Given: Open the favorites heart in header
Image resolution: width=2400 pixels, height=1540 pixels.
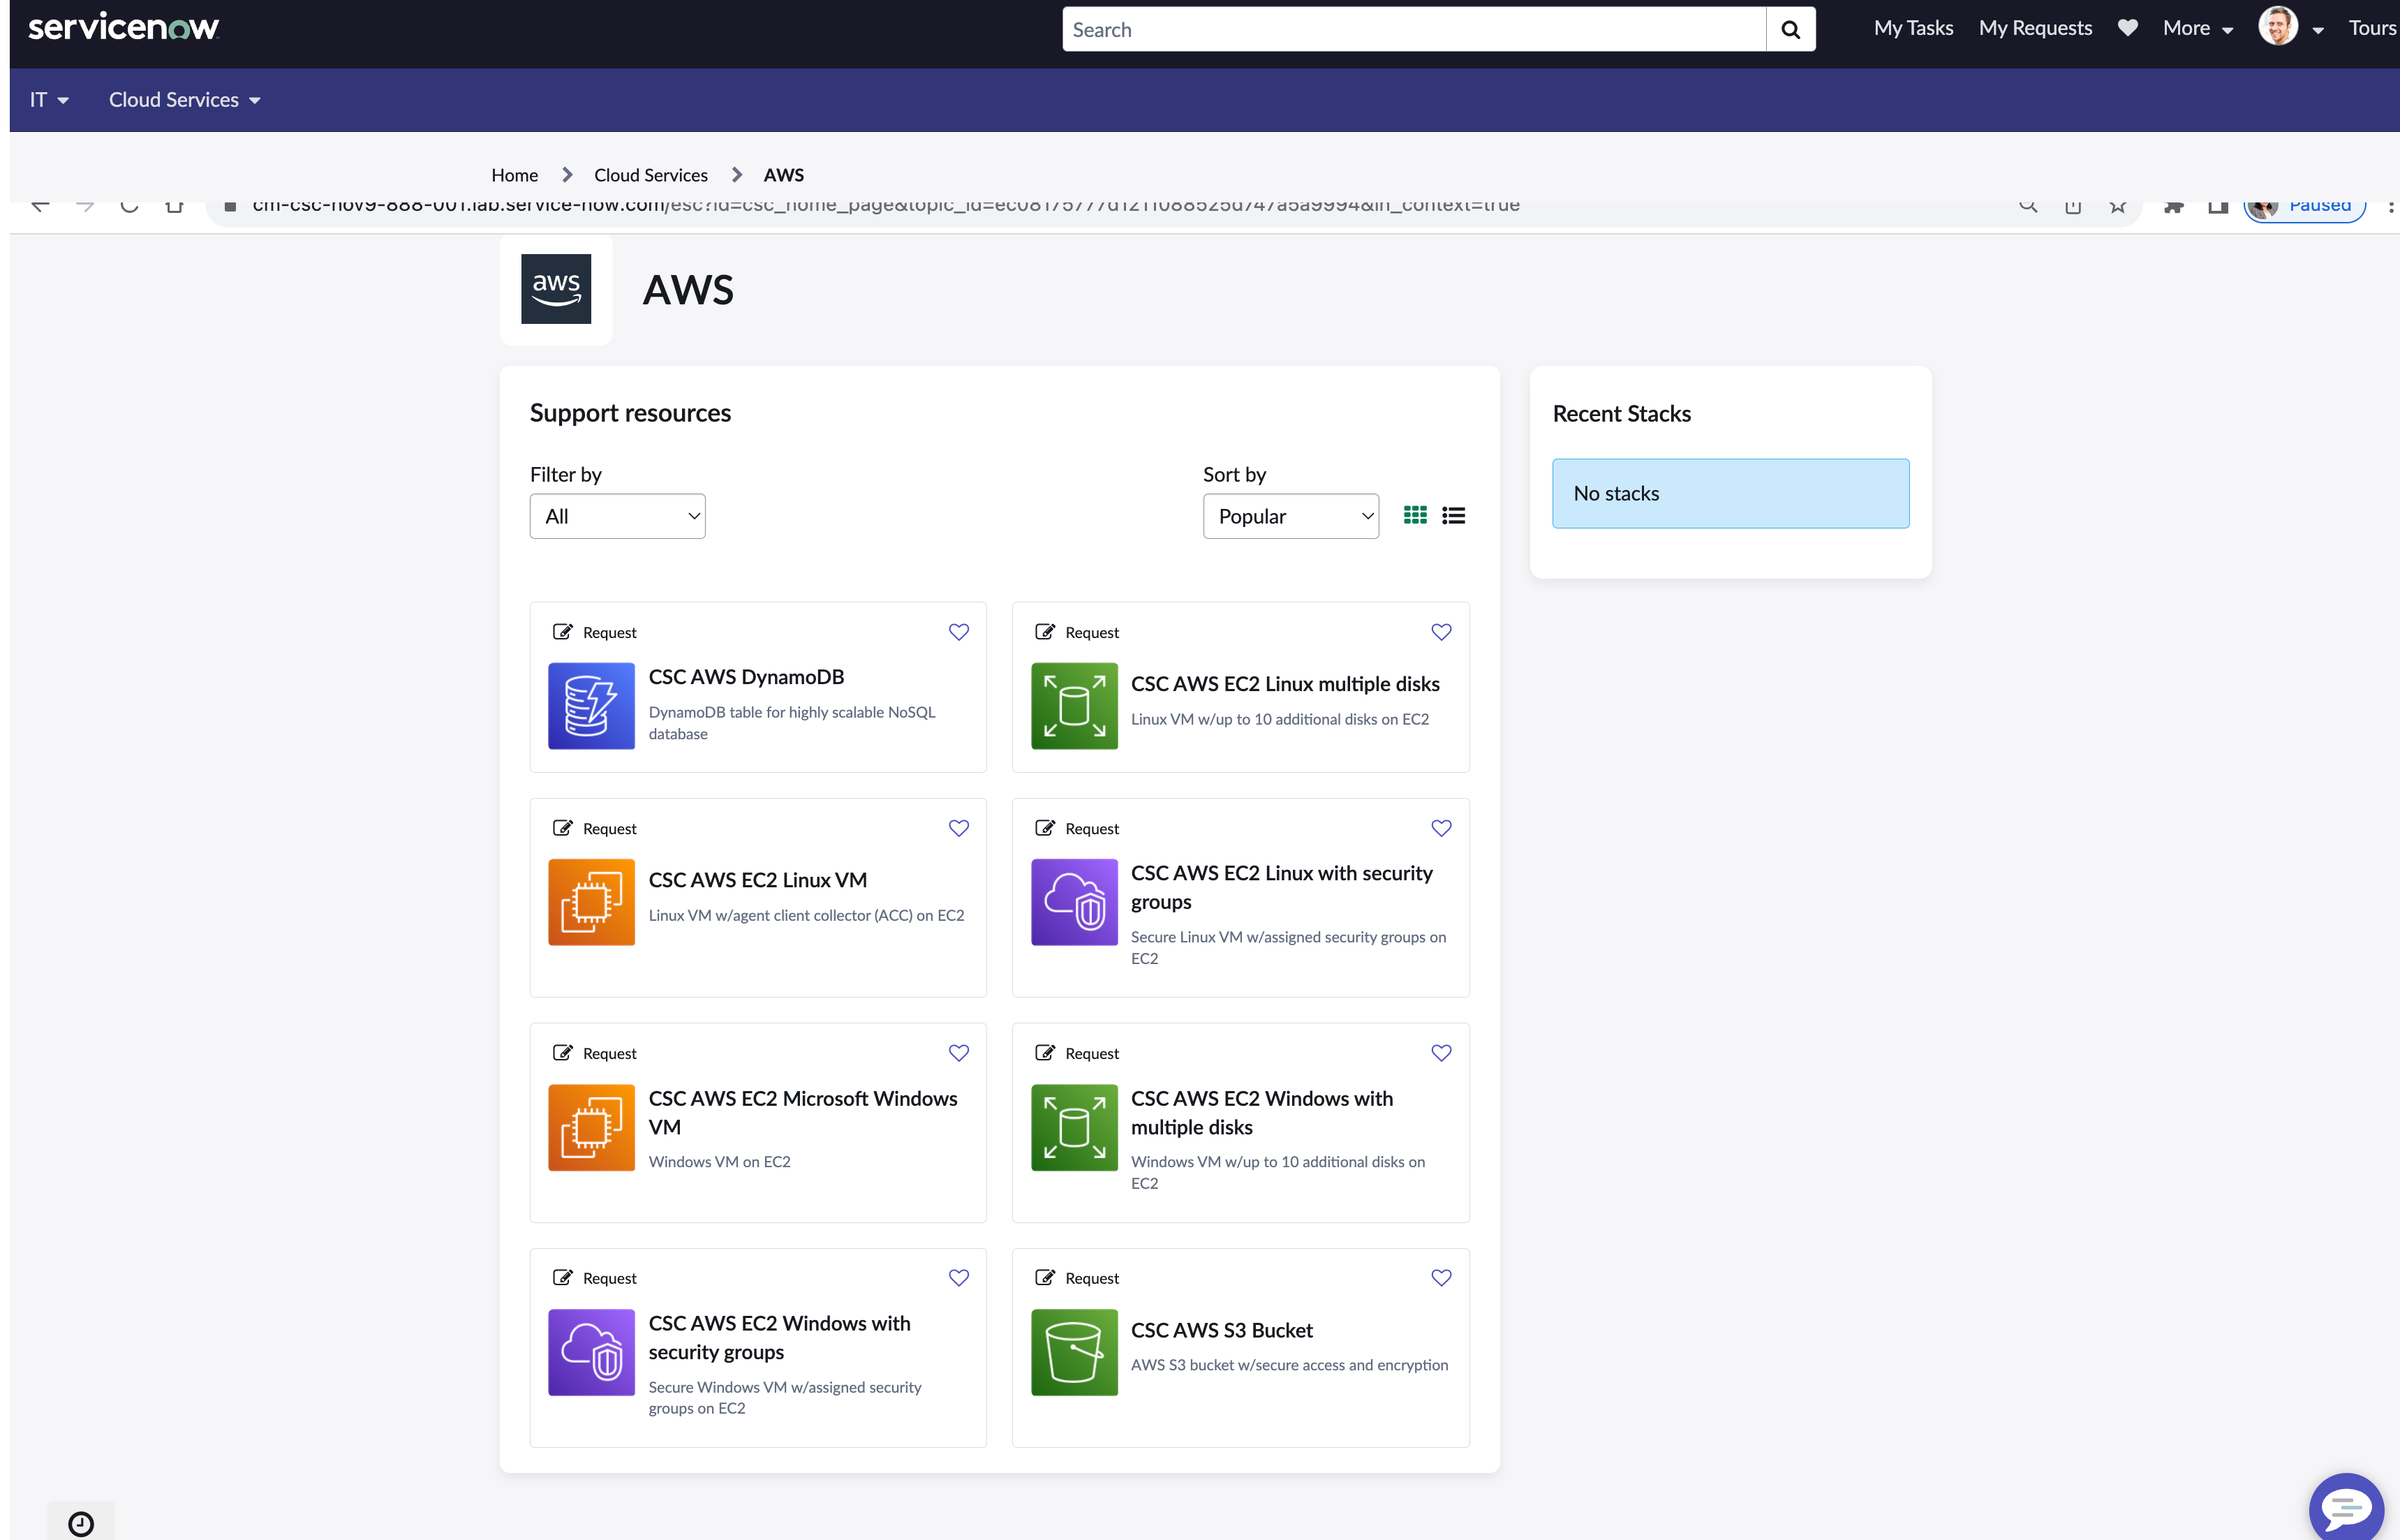Looking at the screenshot, I should coord(2127,28).
